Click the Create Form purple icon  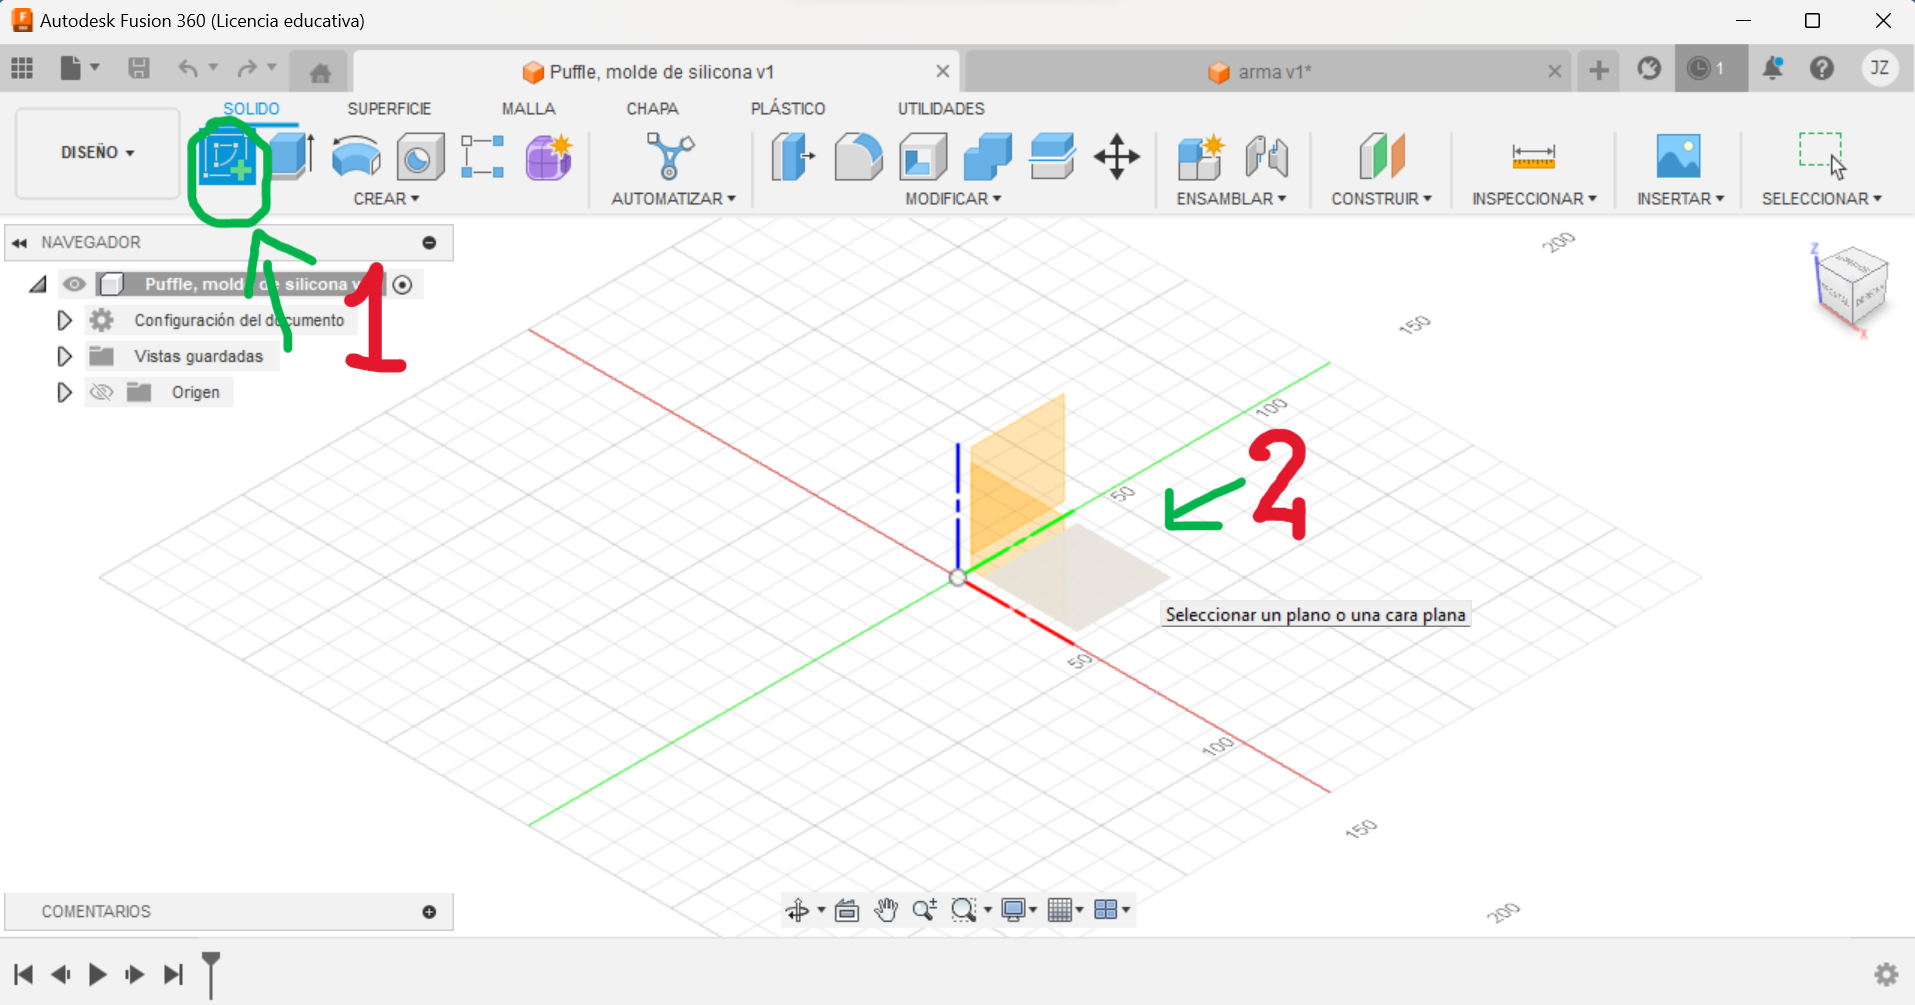[x=549, y=157]
